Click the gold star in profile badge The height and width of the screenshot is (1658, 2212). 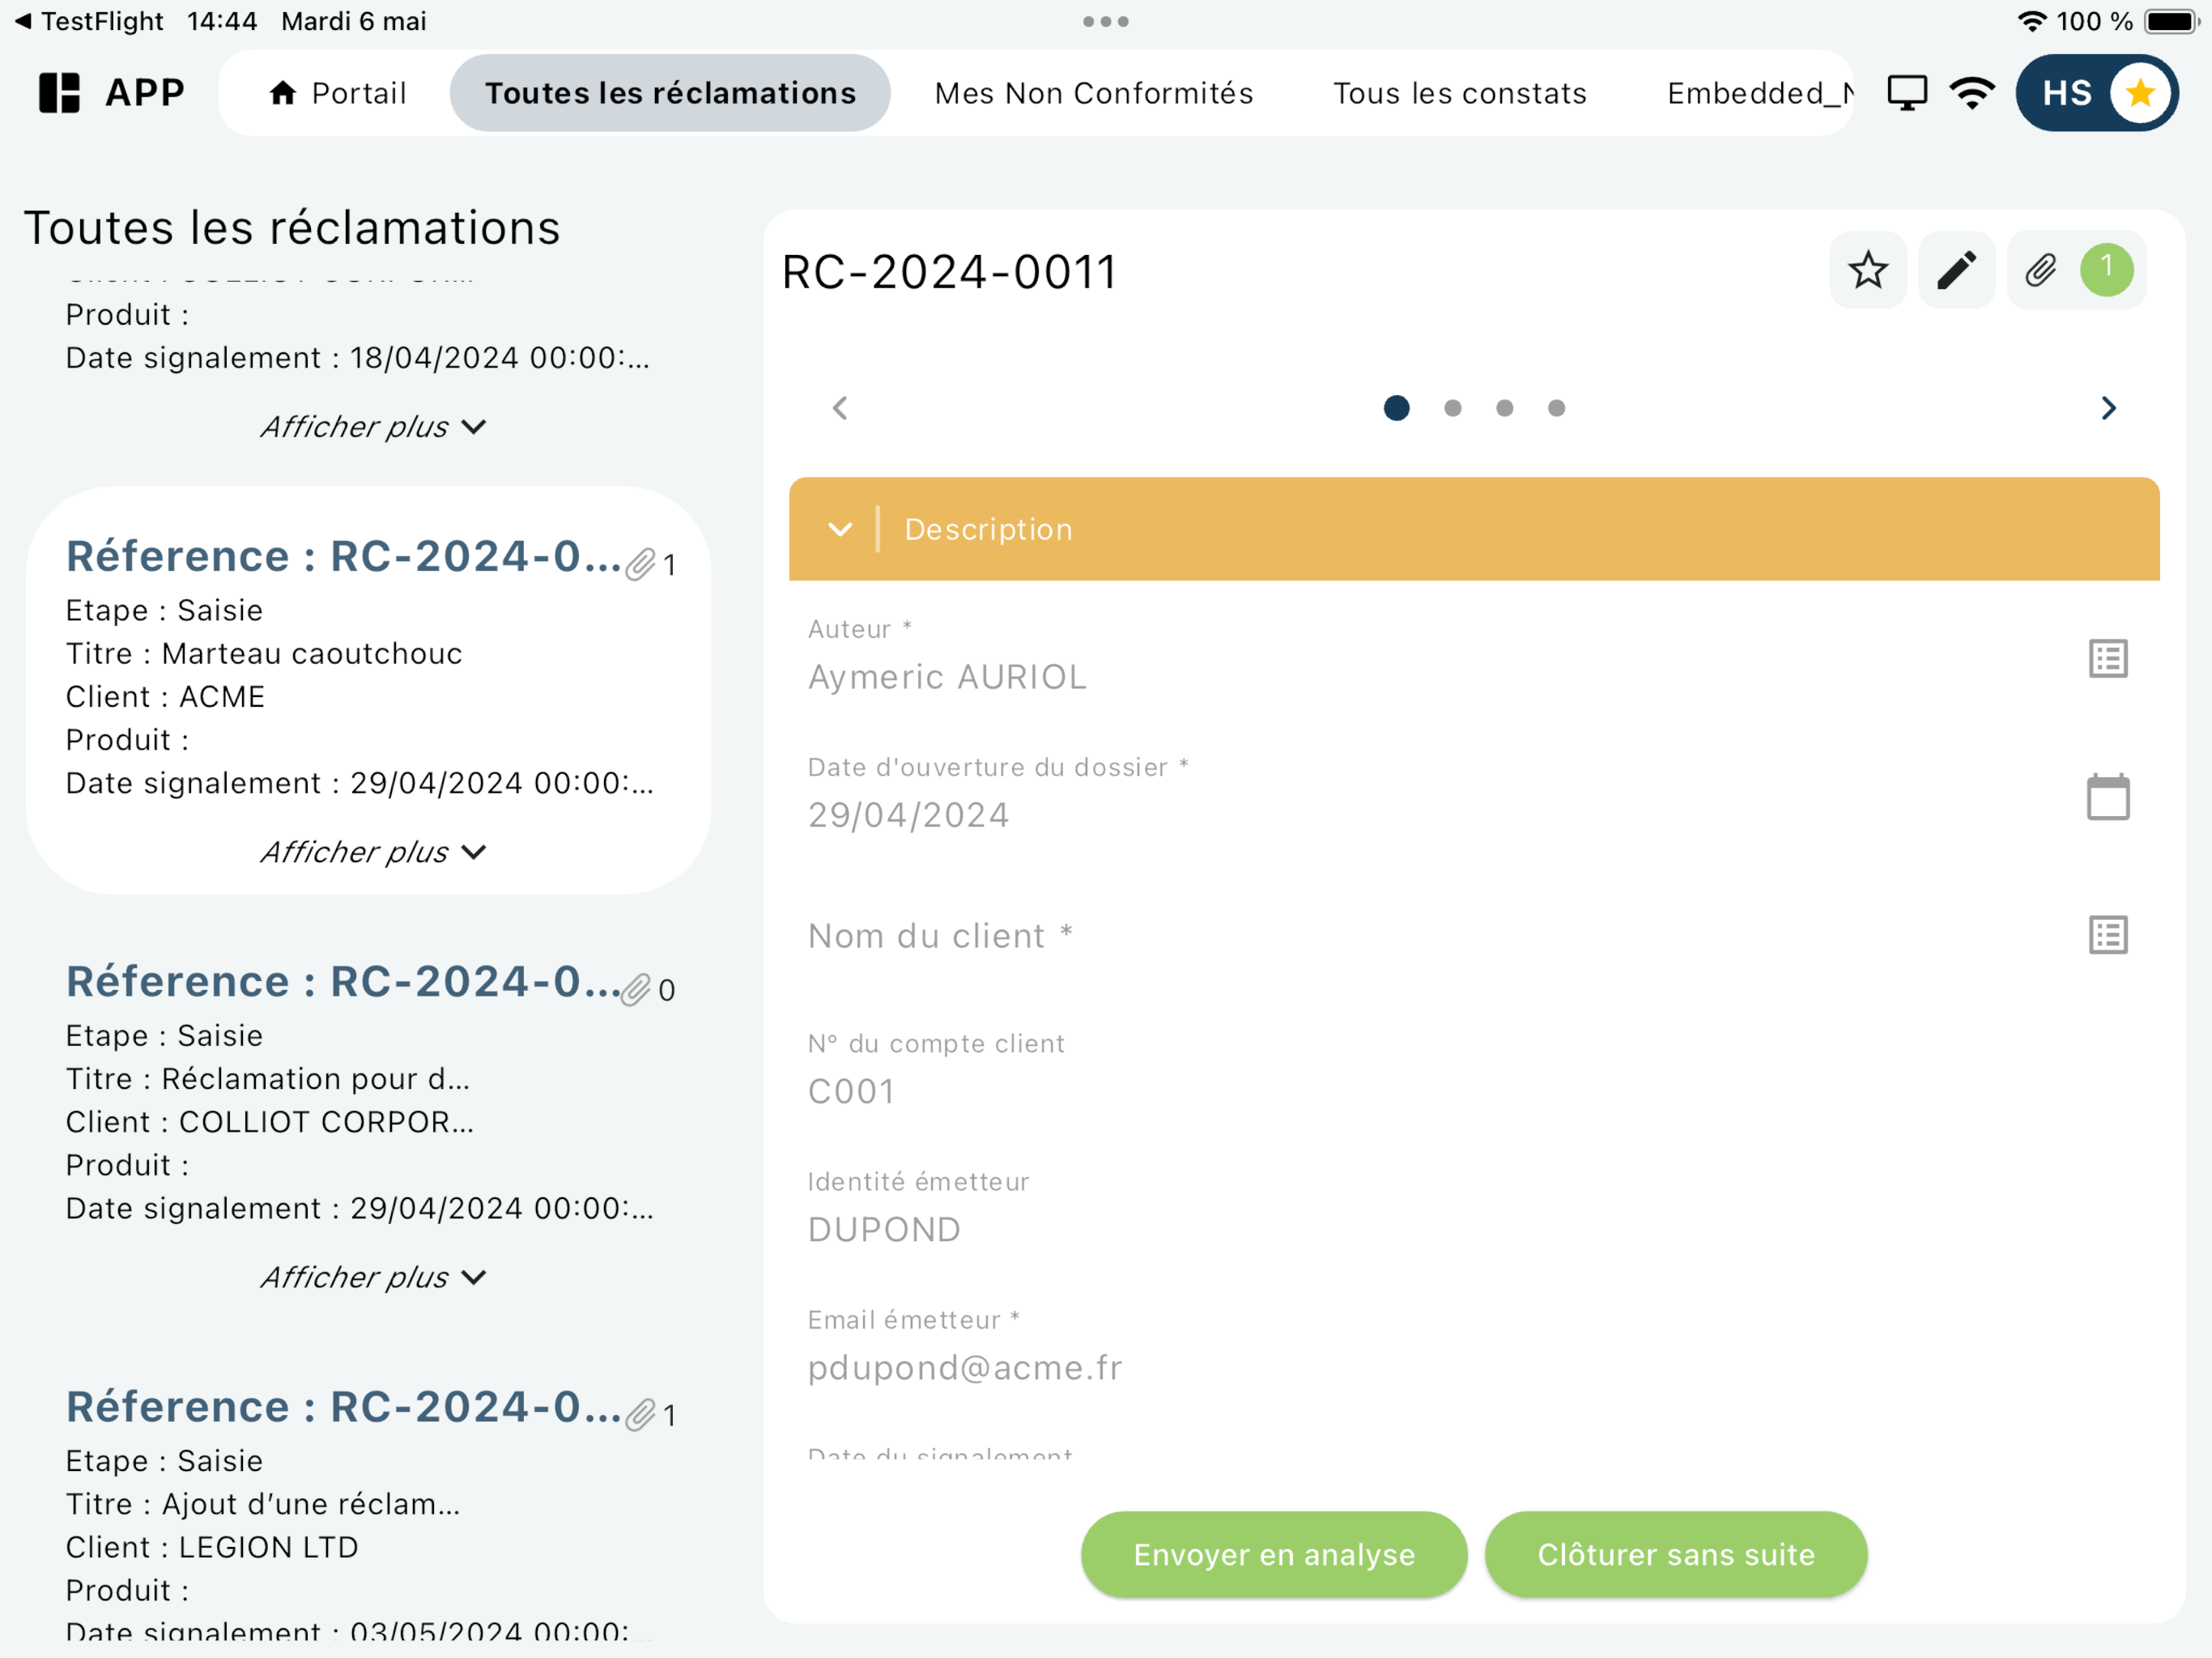click(2139, 93)
